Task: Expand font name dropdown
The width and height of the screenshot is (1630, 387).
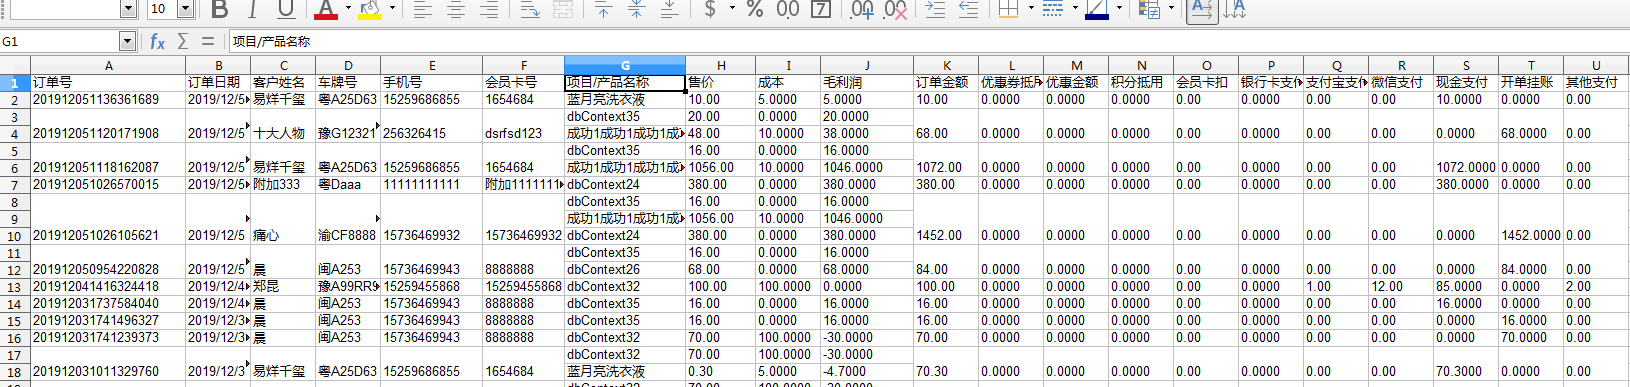Action: click(128, 9)
